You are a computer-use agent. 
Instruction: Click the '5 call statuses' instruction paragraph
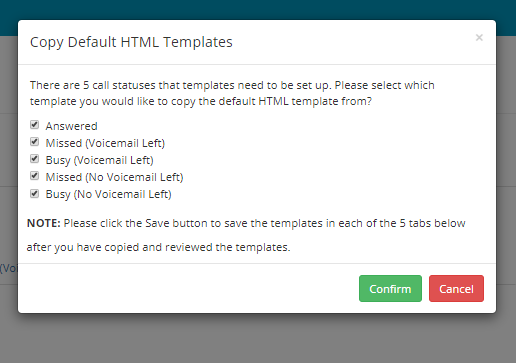click(x=232, y=93)
